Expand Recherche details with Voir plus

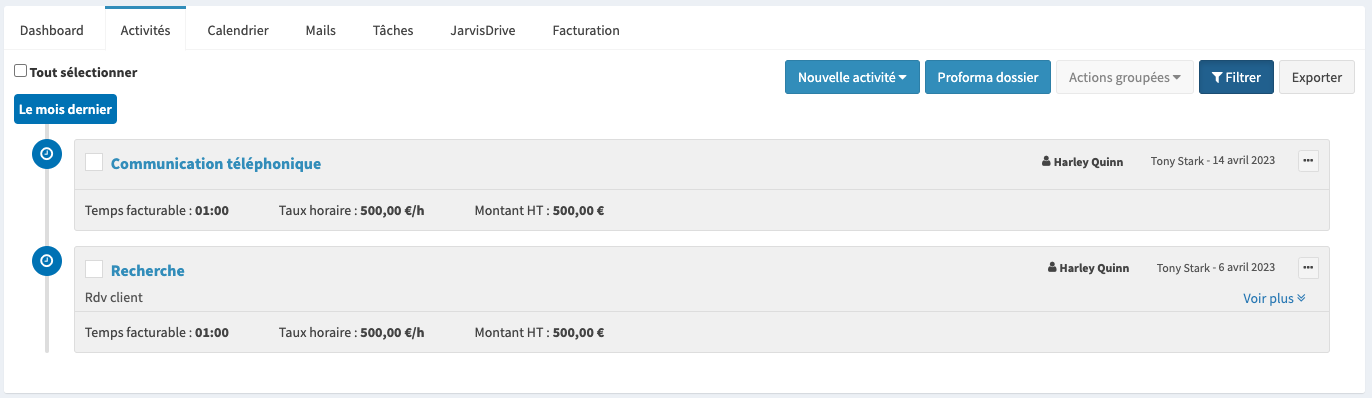pyautogui.click(x=1274, y=298)
